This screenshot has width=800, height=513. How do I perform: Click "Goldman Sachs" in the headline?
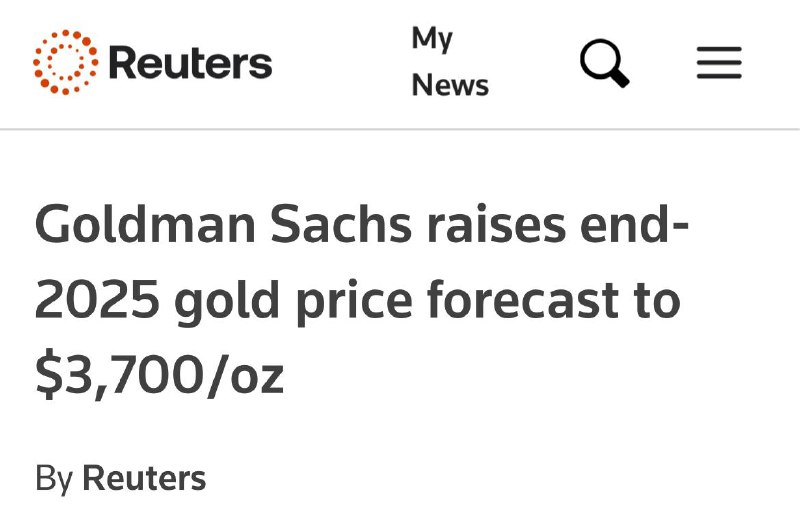tap(223, 224)
